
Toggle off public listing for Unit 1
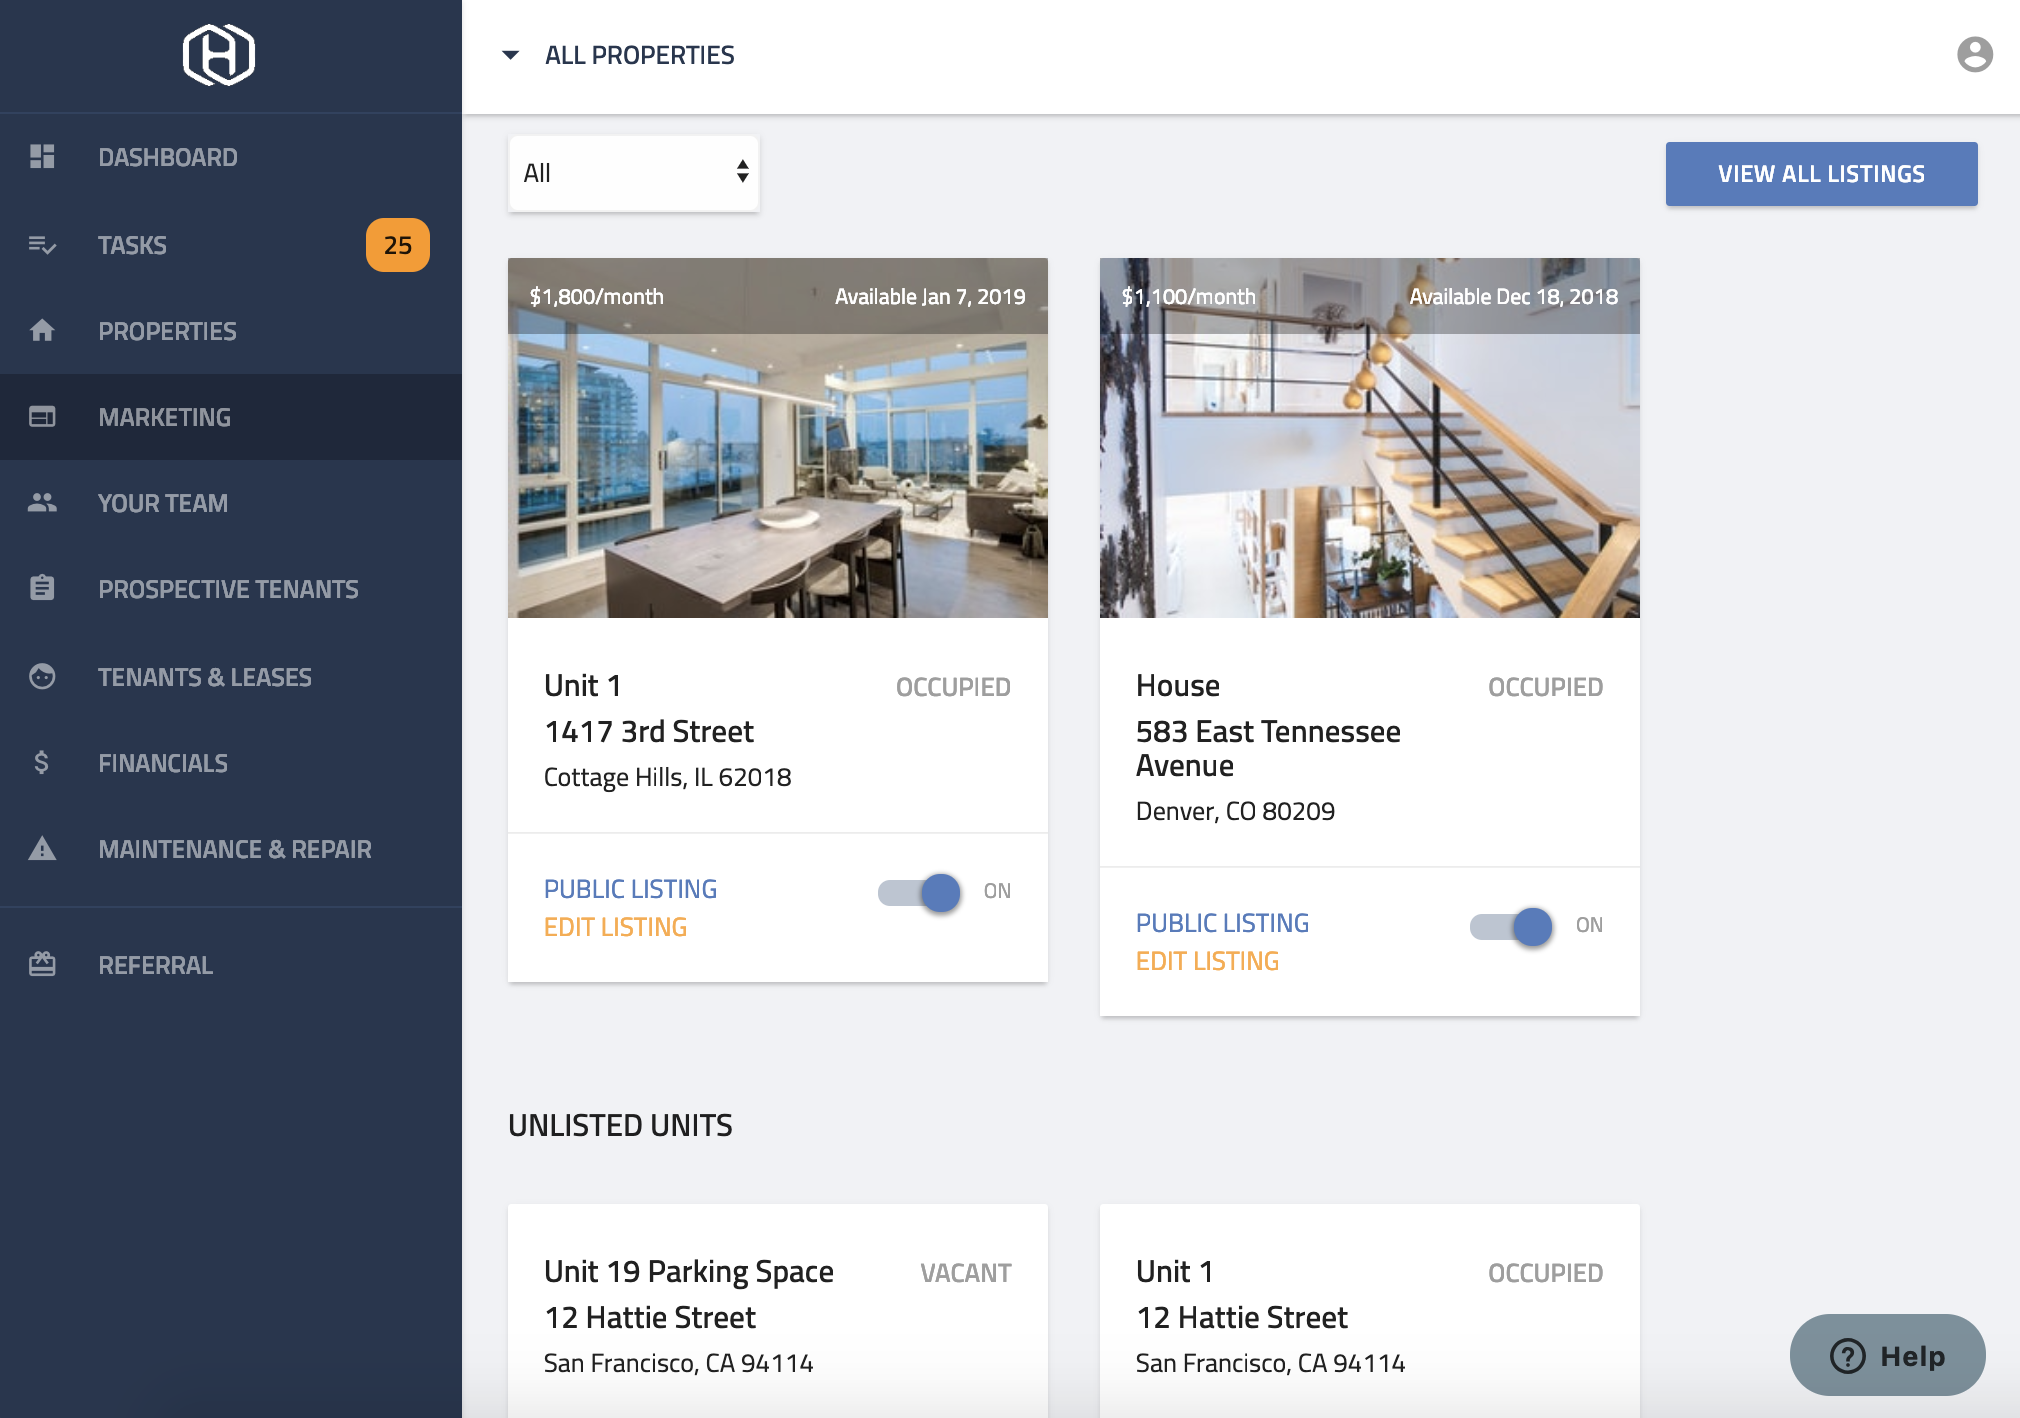click(918, 892)
